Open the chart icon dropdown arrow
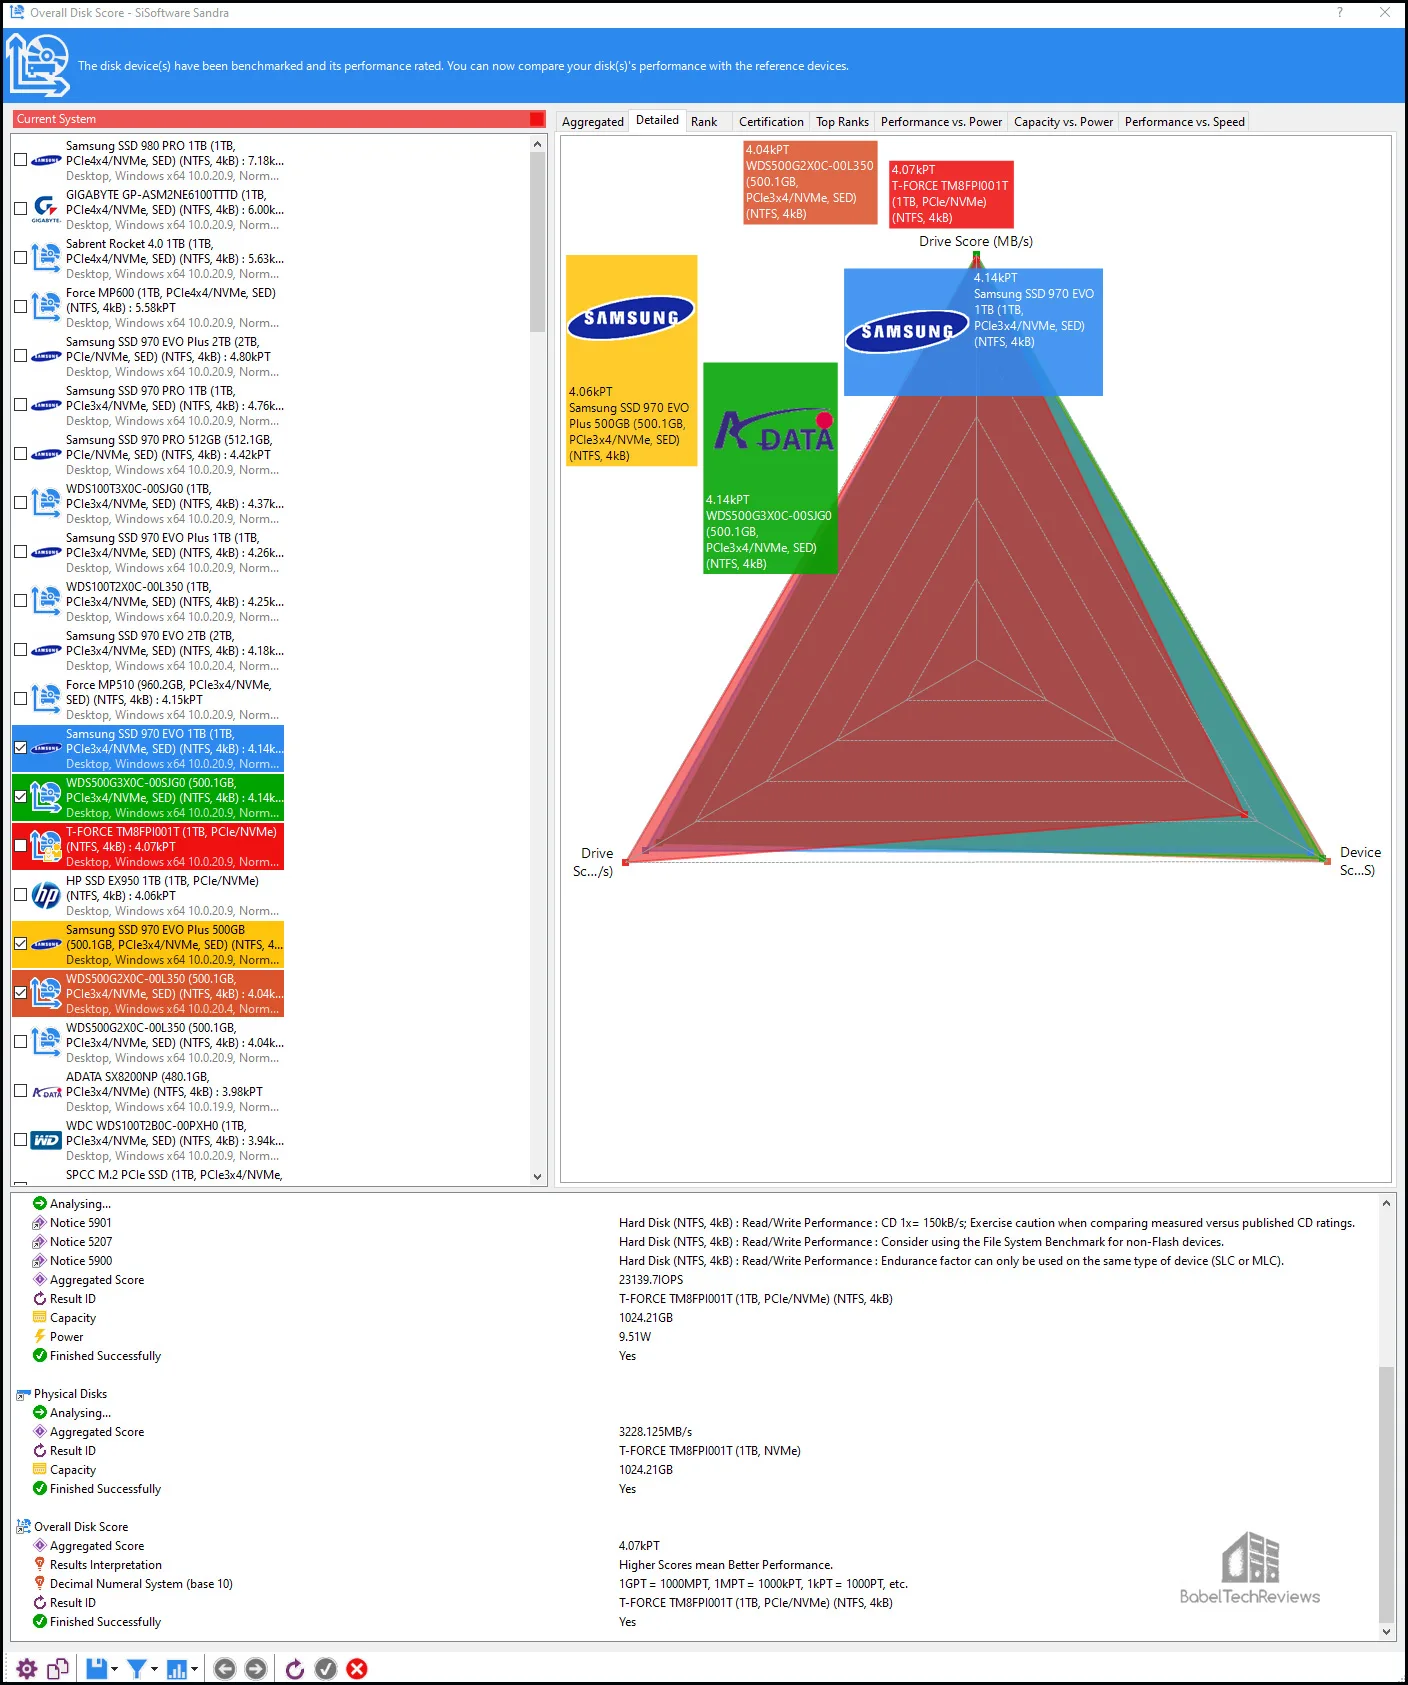The height and width of the screenshot is (1685, 1408). pos(194,1669)
